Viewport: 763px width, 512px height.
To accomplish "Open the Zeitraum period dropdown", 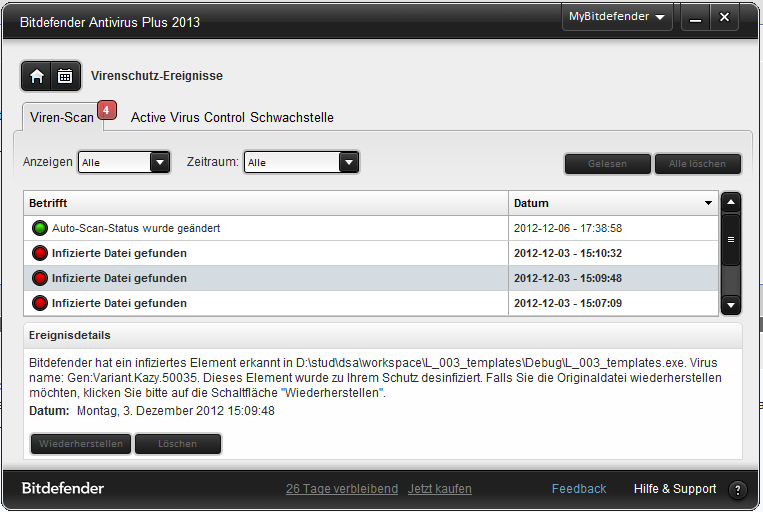I will 301,162.
